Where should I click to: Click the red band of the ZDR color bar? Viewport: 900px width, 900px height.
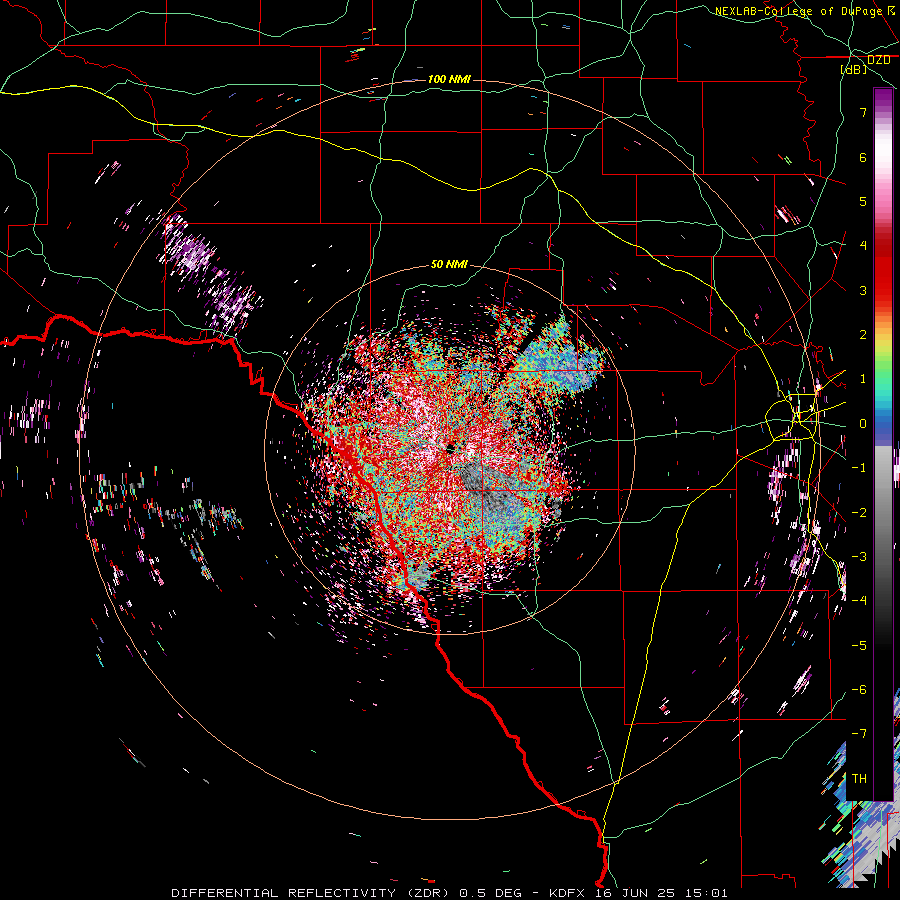point(883,270)
